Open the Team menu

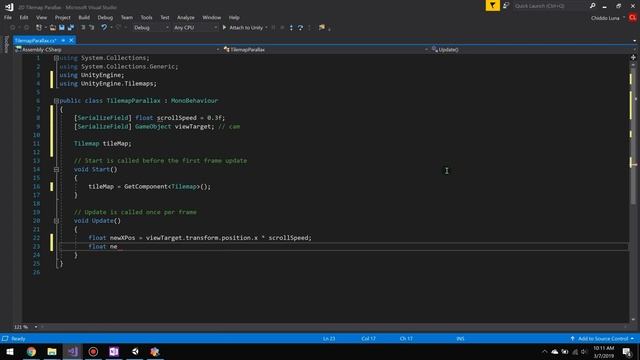click(127, 18)
